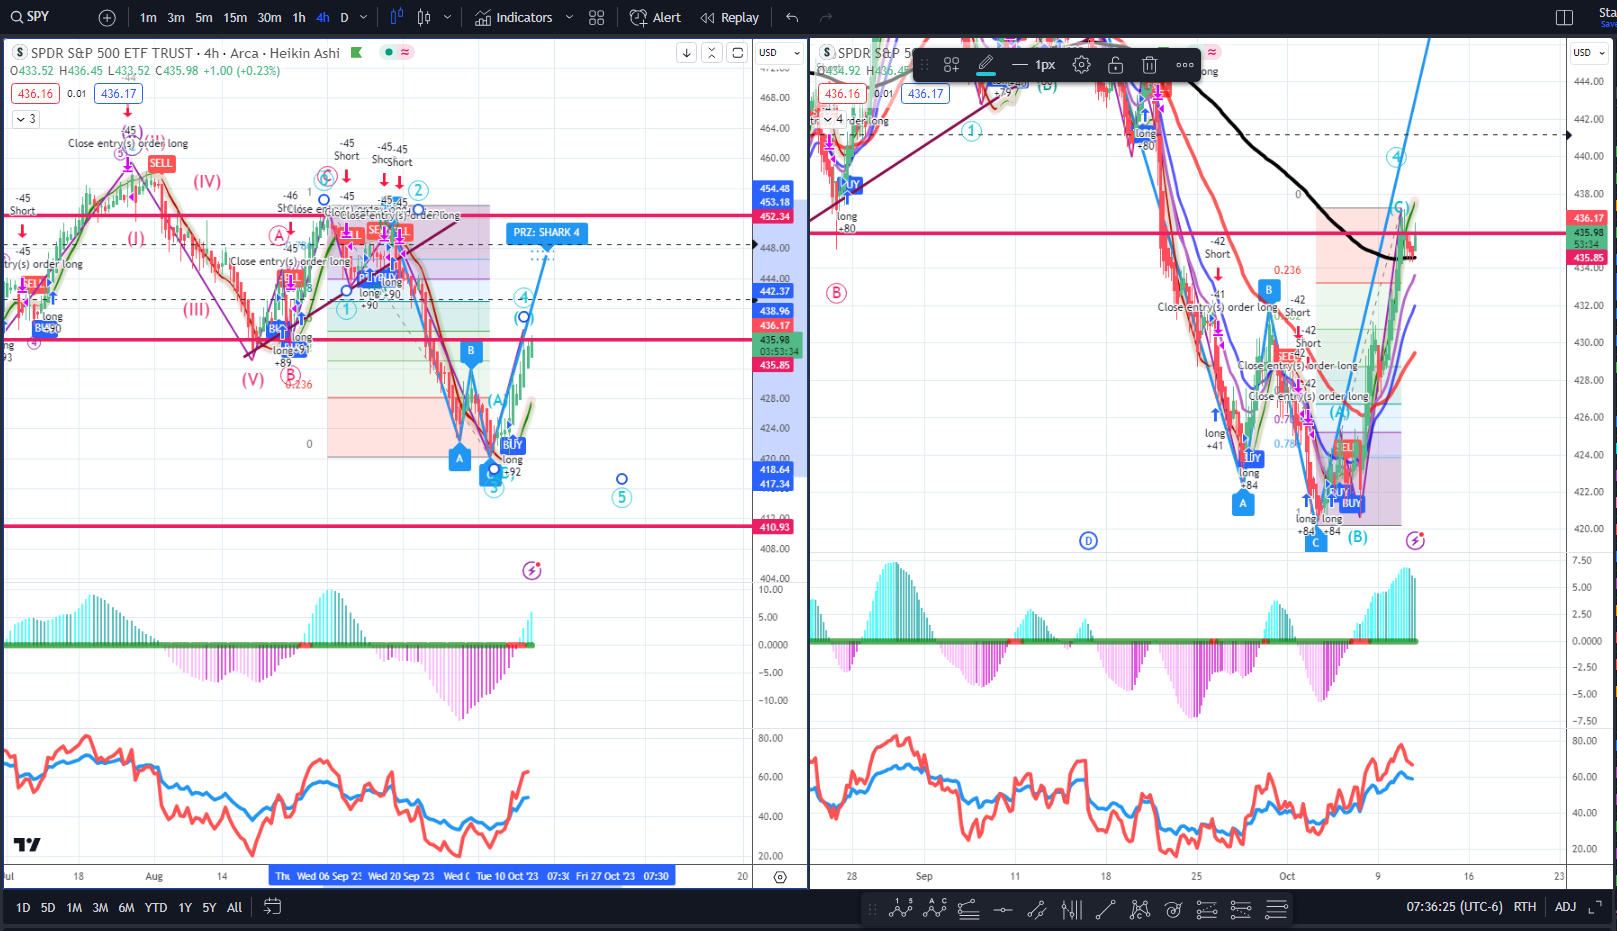Open the go to date calendar icon
Viewport: 1617px width, 931px height.
(272, 907)
